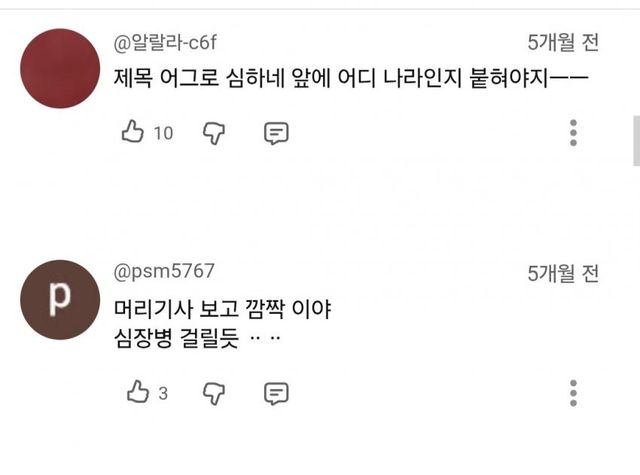Screen dimensions: 640x475
Task: Visit the @psm5767 channel link
Action: (x=164, y=272)
